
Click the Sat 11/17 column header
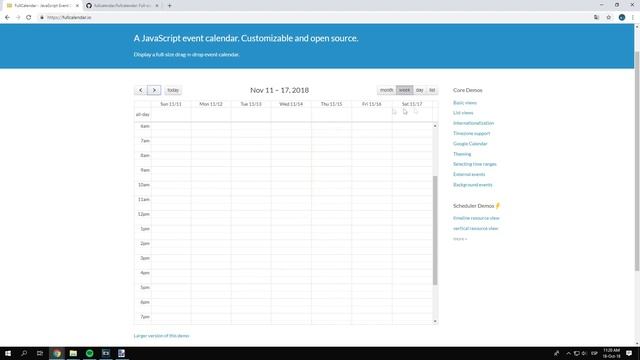tap(412, 104)
